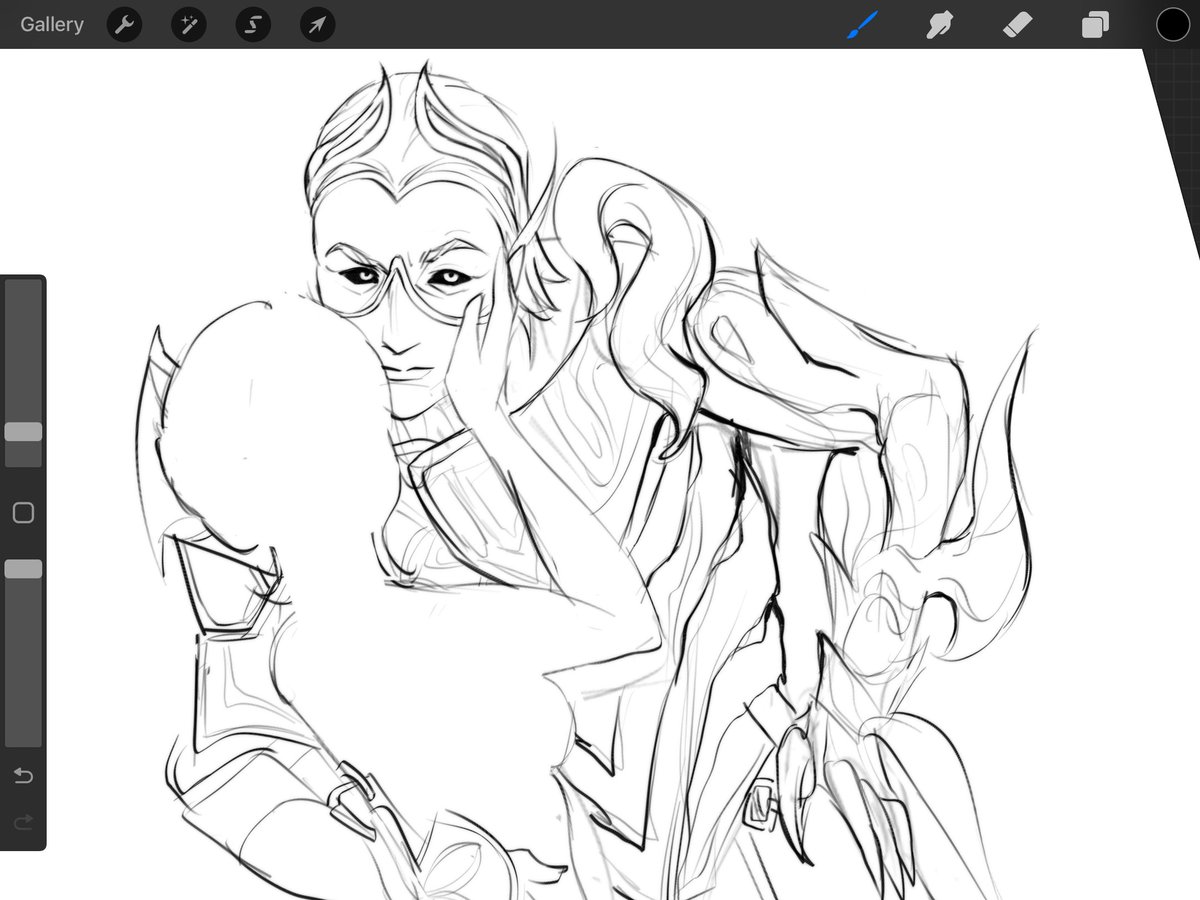Viewport: 1200px width, 900px height.
Task: Activate the Transform arrow tool
Action: (317, 25)
